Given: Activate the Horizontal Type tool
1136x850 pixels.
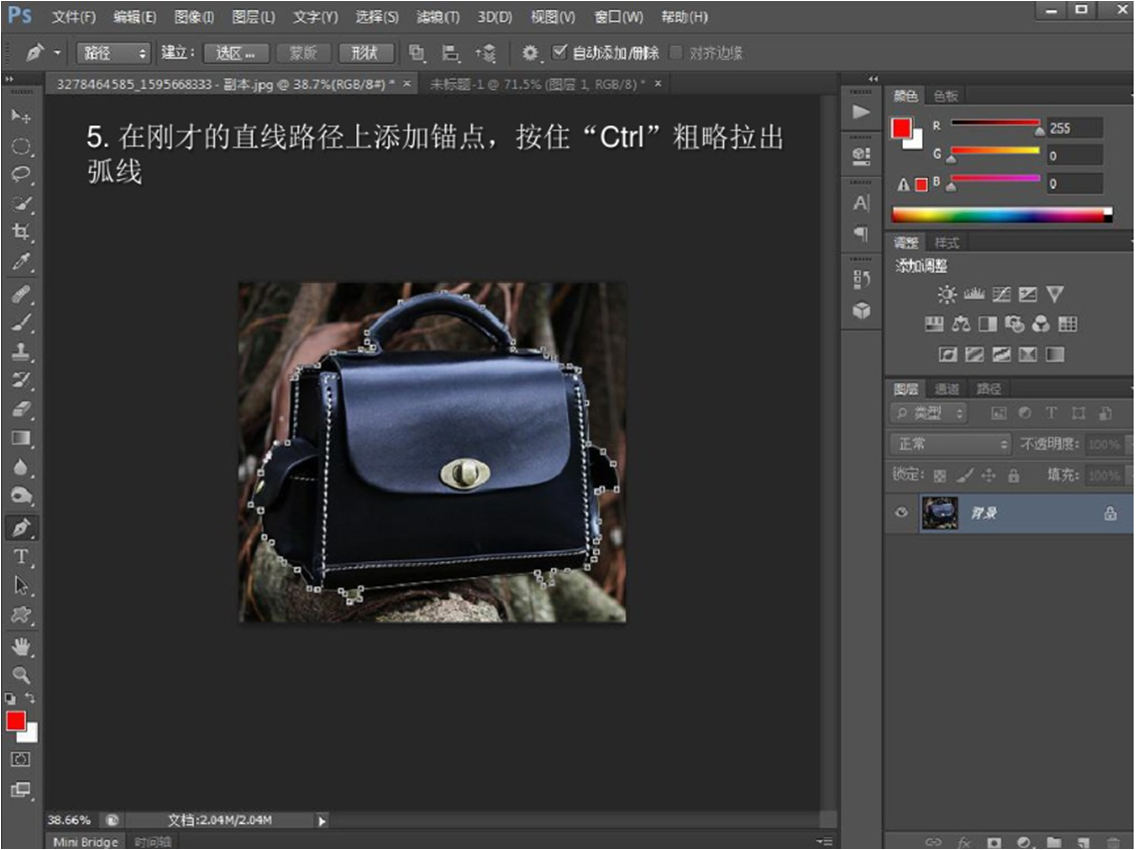Looking at the screenshot, I should coord(21,556).
